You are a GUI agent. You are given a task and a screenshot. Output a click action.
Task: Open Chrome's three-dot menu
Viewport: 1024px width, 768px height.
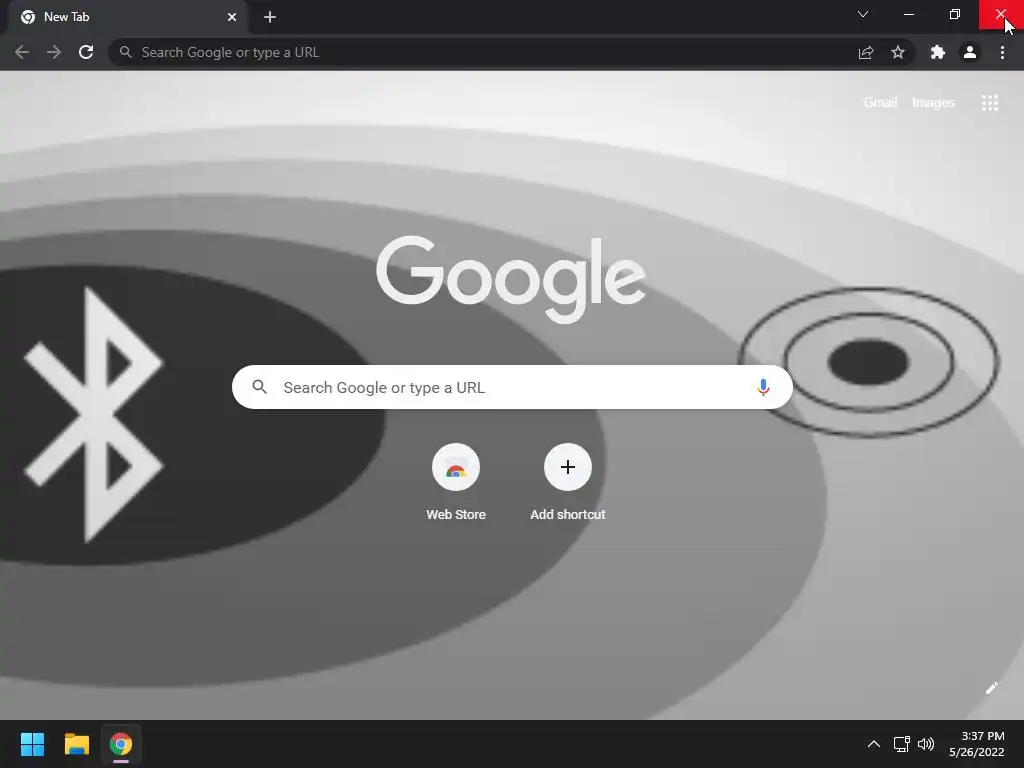(1002, 52)
